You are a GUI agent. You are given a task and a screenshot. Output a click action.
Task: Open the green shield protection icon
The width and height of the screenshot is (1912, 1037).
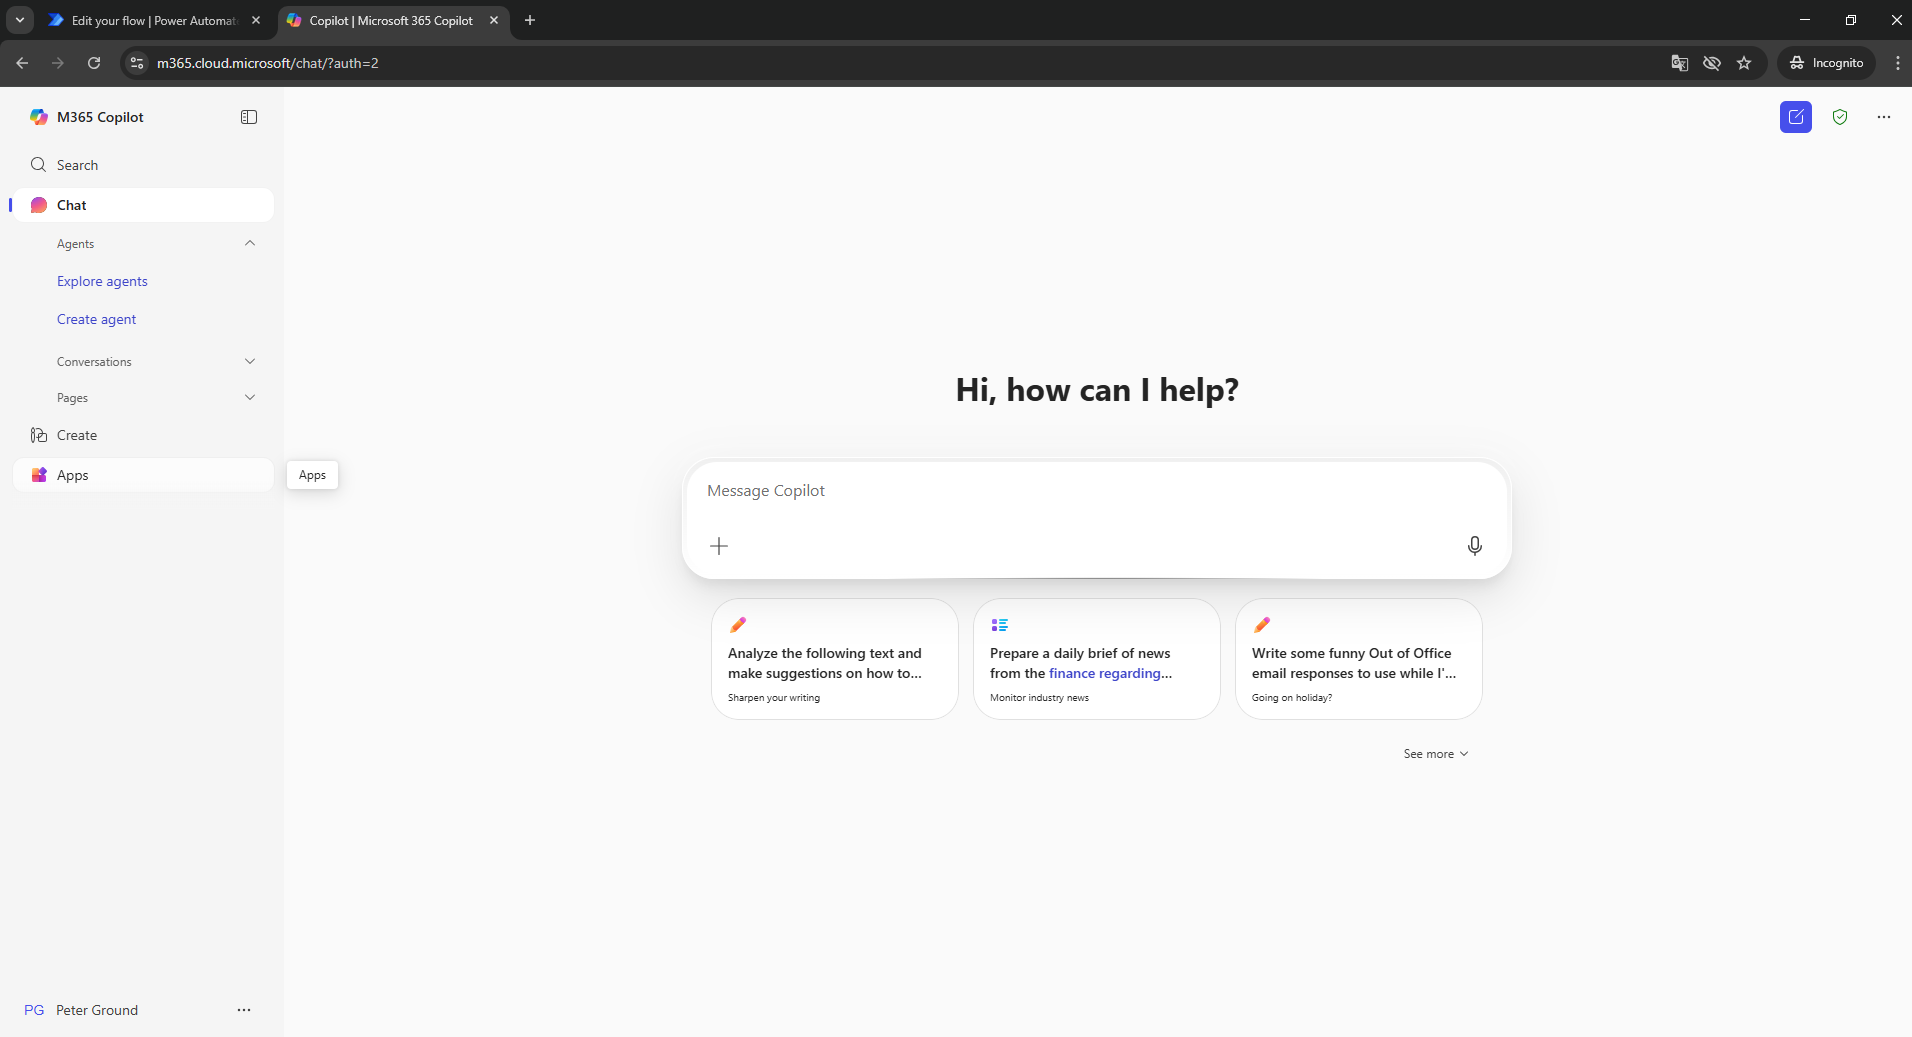tap(1839, 117)
